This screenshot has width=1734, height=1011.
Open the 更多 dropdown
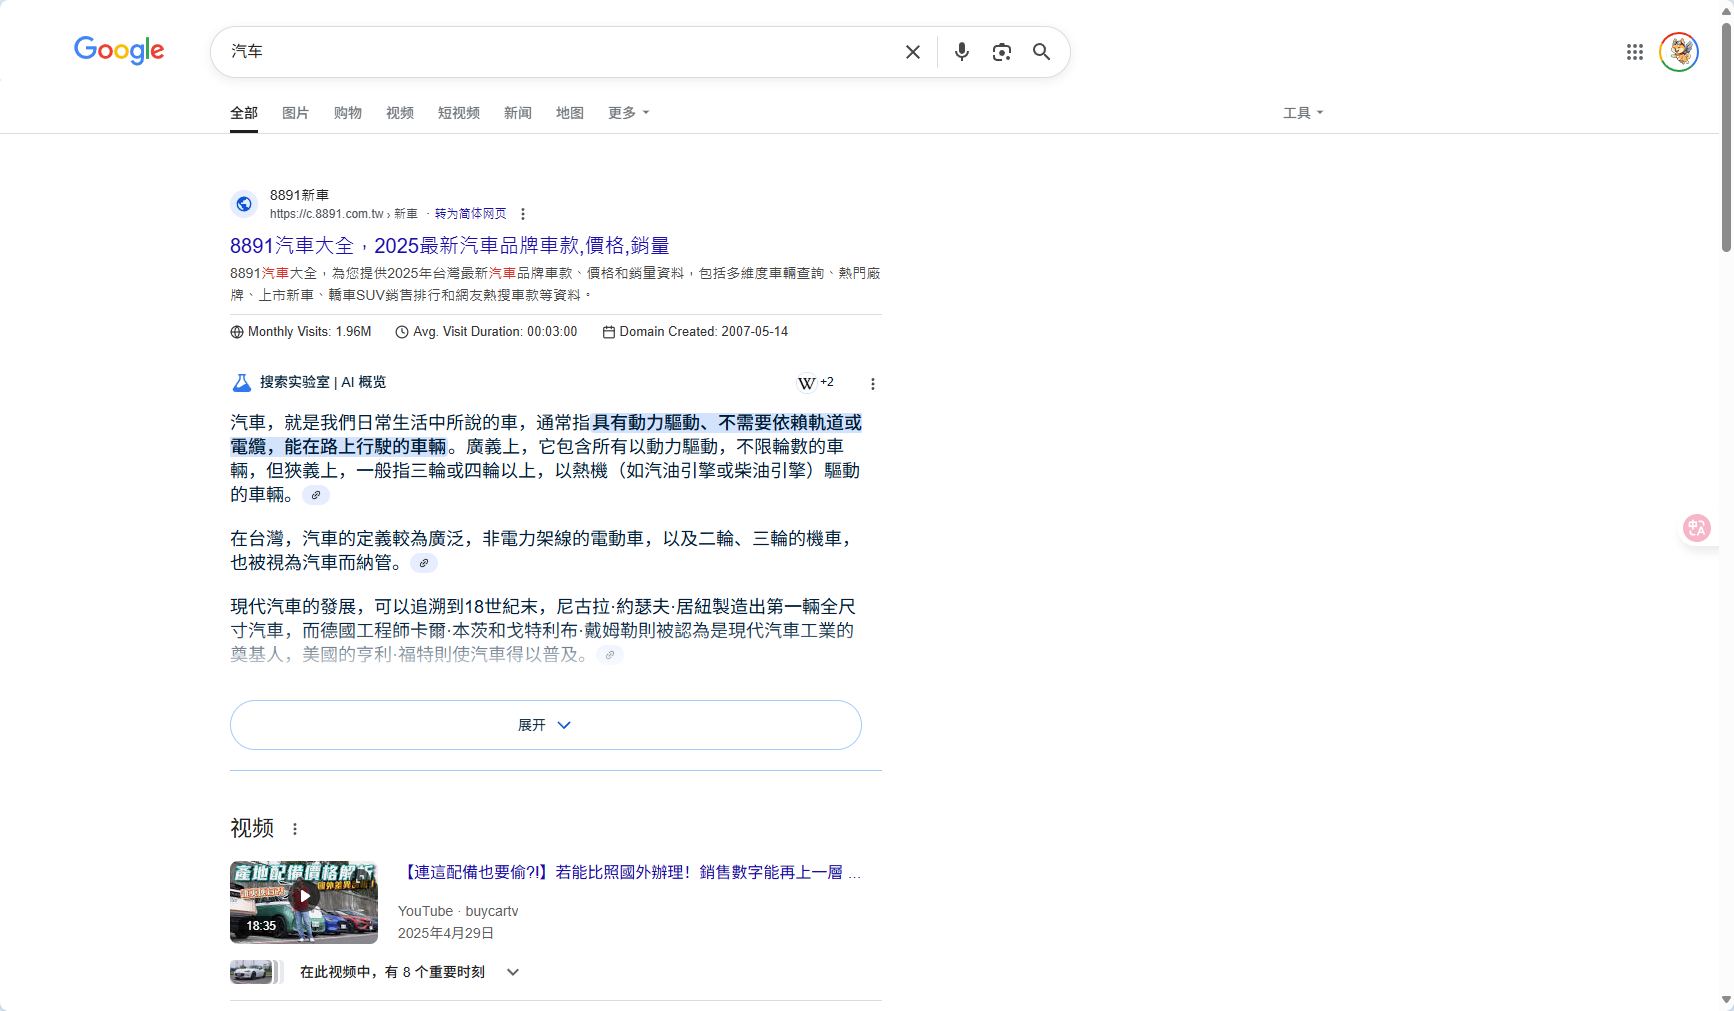click(627, 113)
